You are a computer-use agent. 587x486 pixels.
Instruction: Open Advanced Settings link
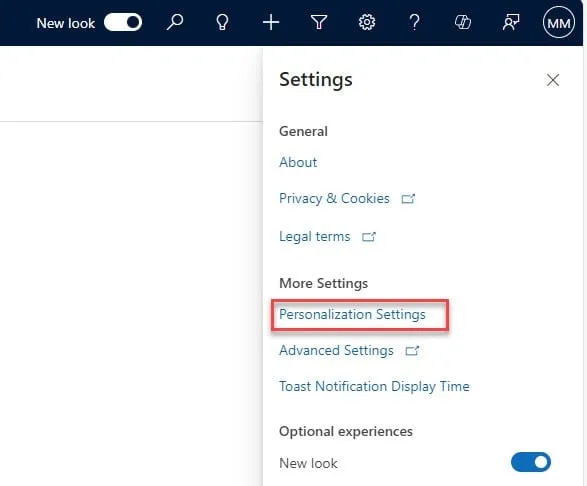coord(336,350)
